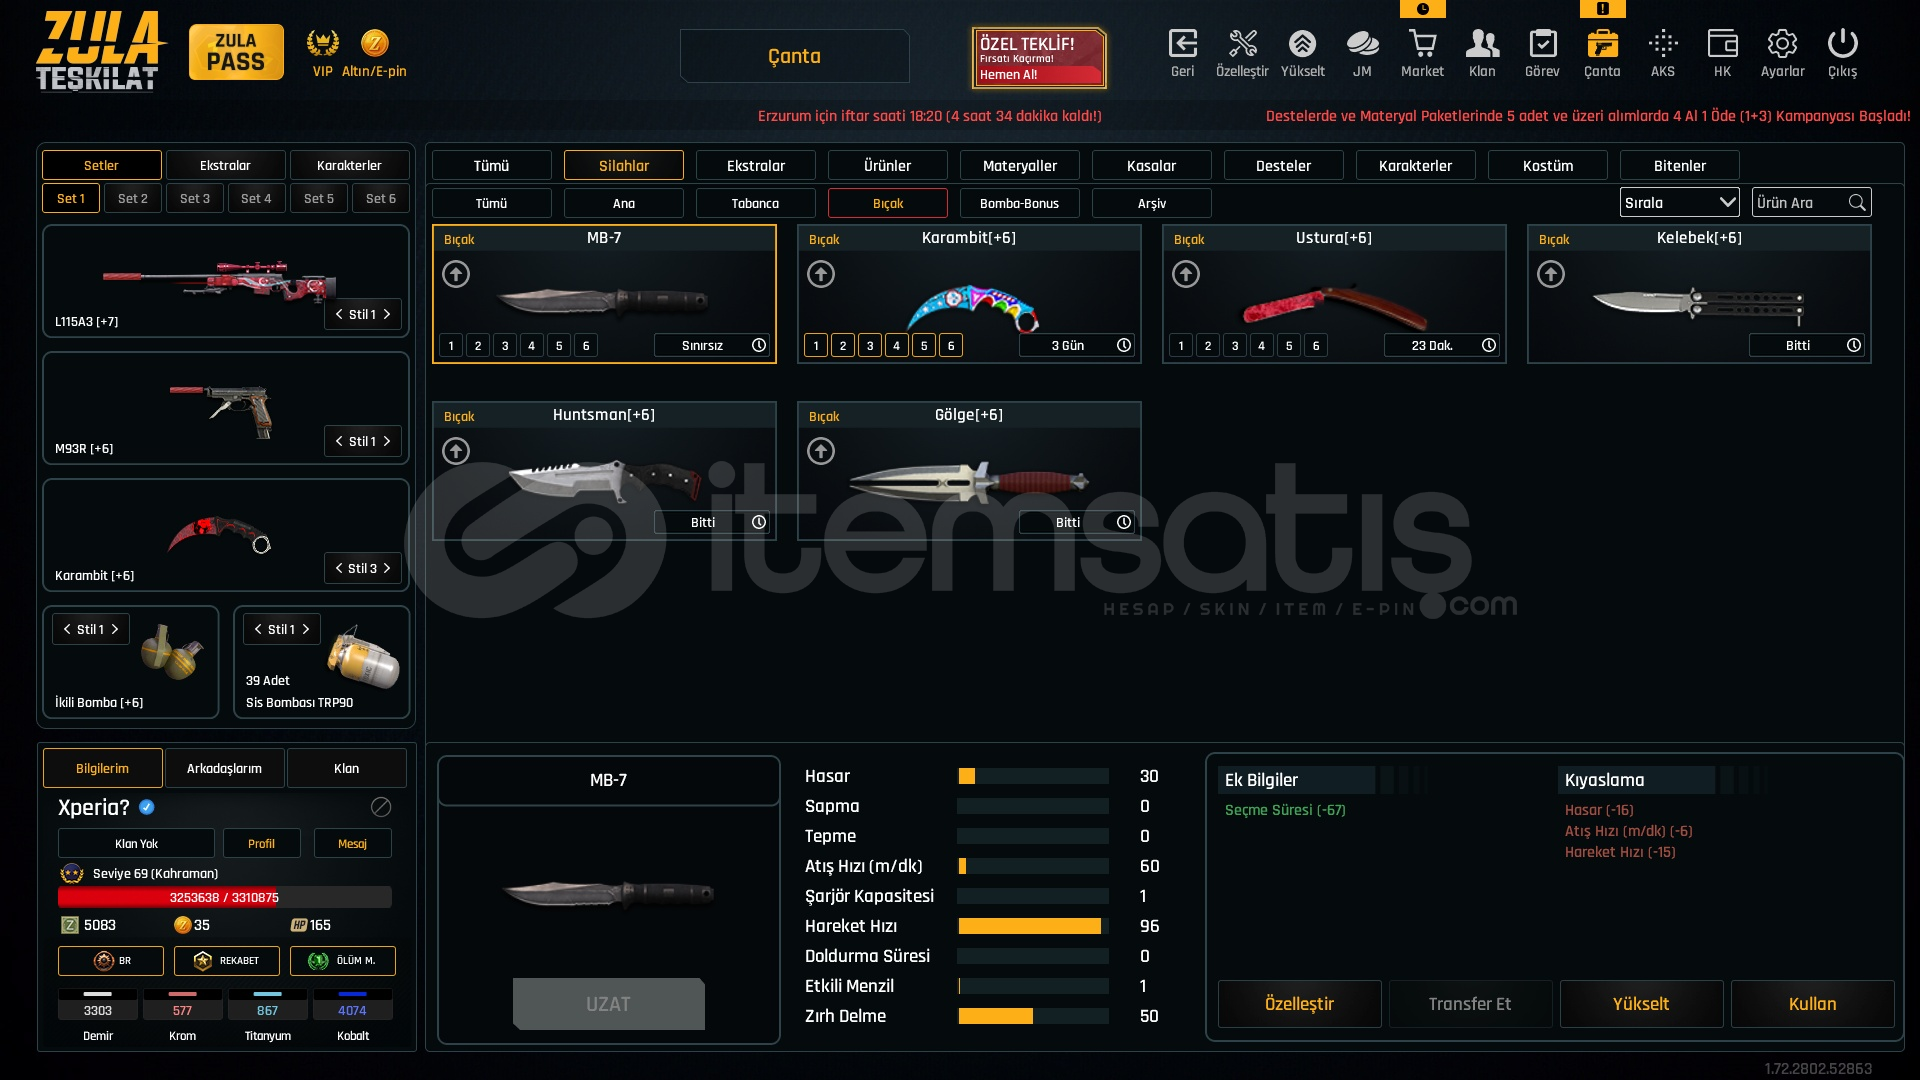Open the Market cart icon
This screenshot has height=1080, width=1920.
[x=1422, y=44]
